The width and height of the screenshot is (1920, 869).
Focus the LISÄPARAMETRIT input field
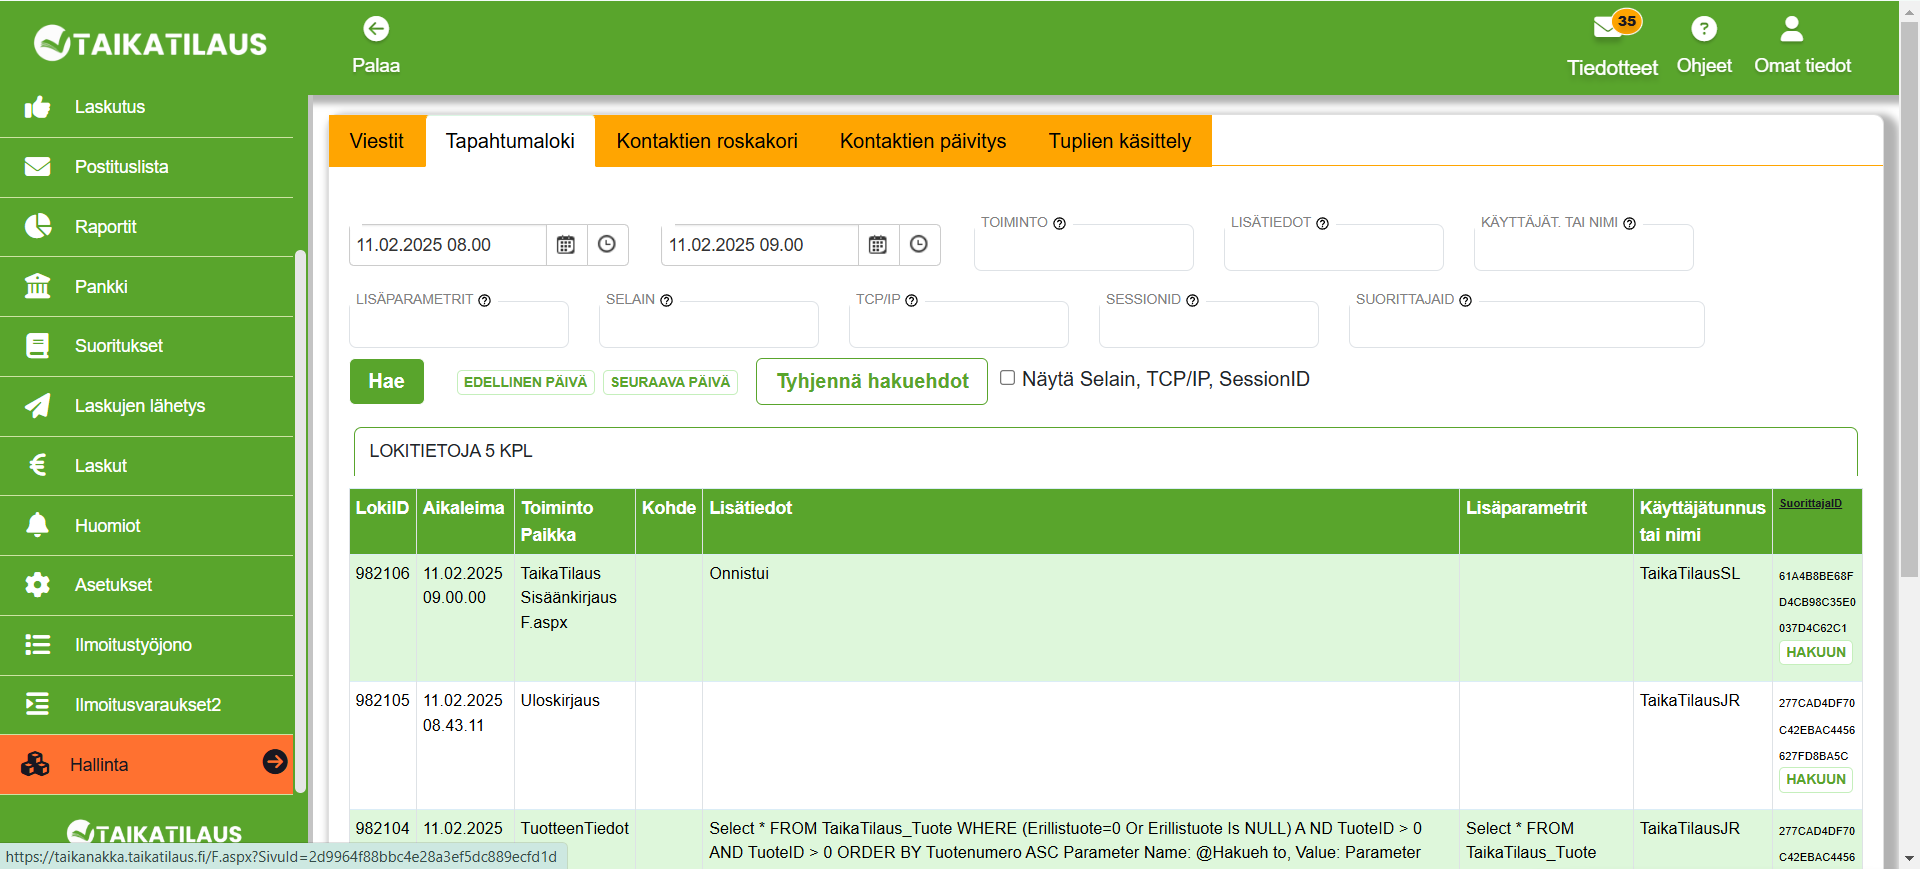tap(459, 324)
